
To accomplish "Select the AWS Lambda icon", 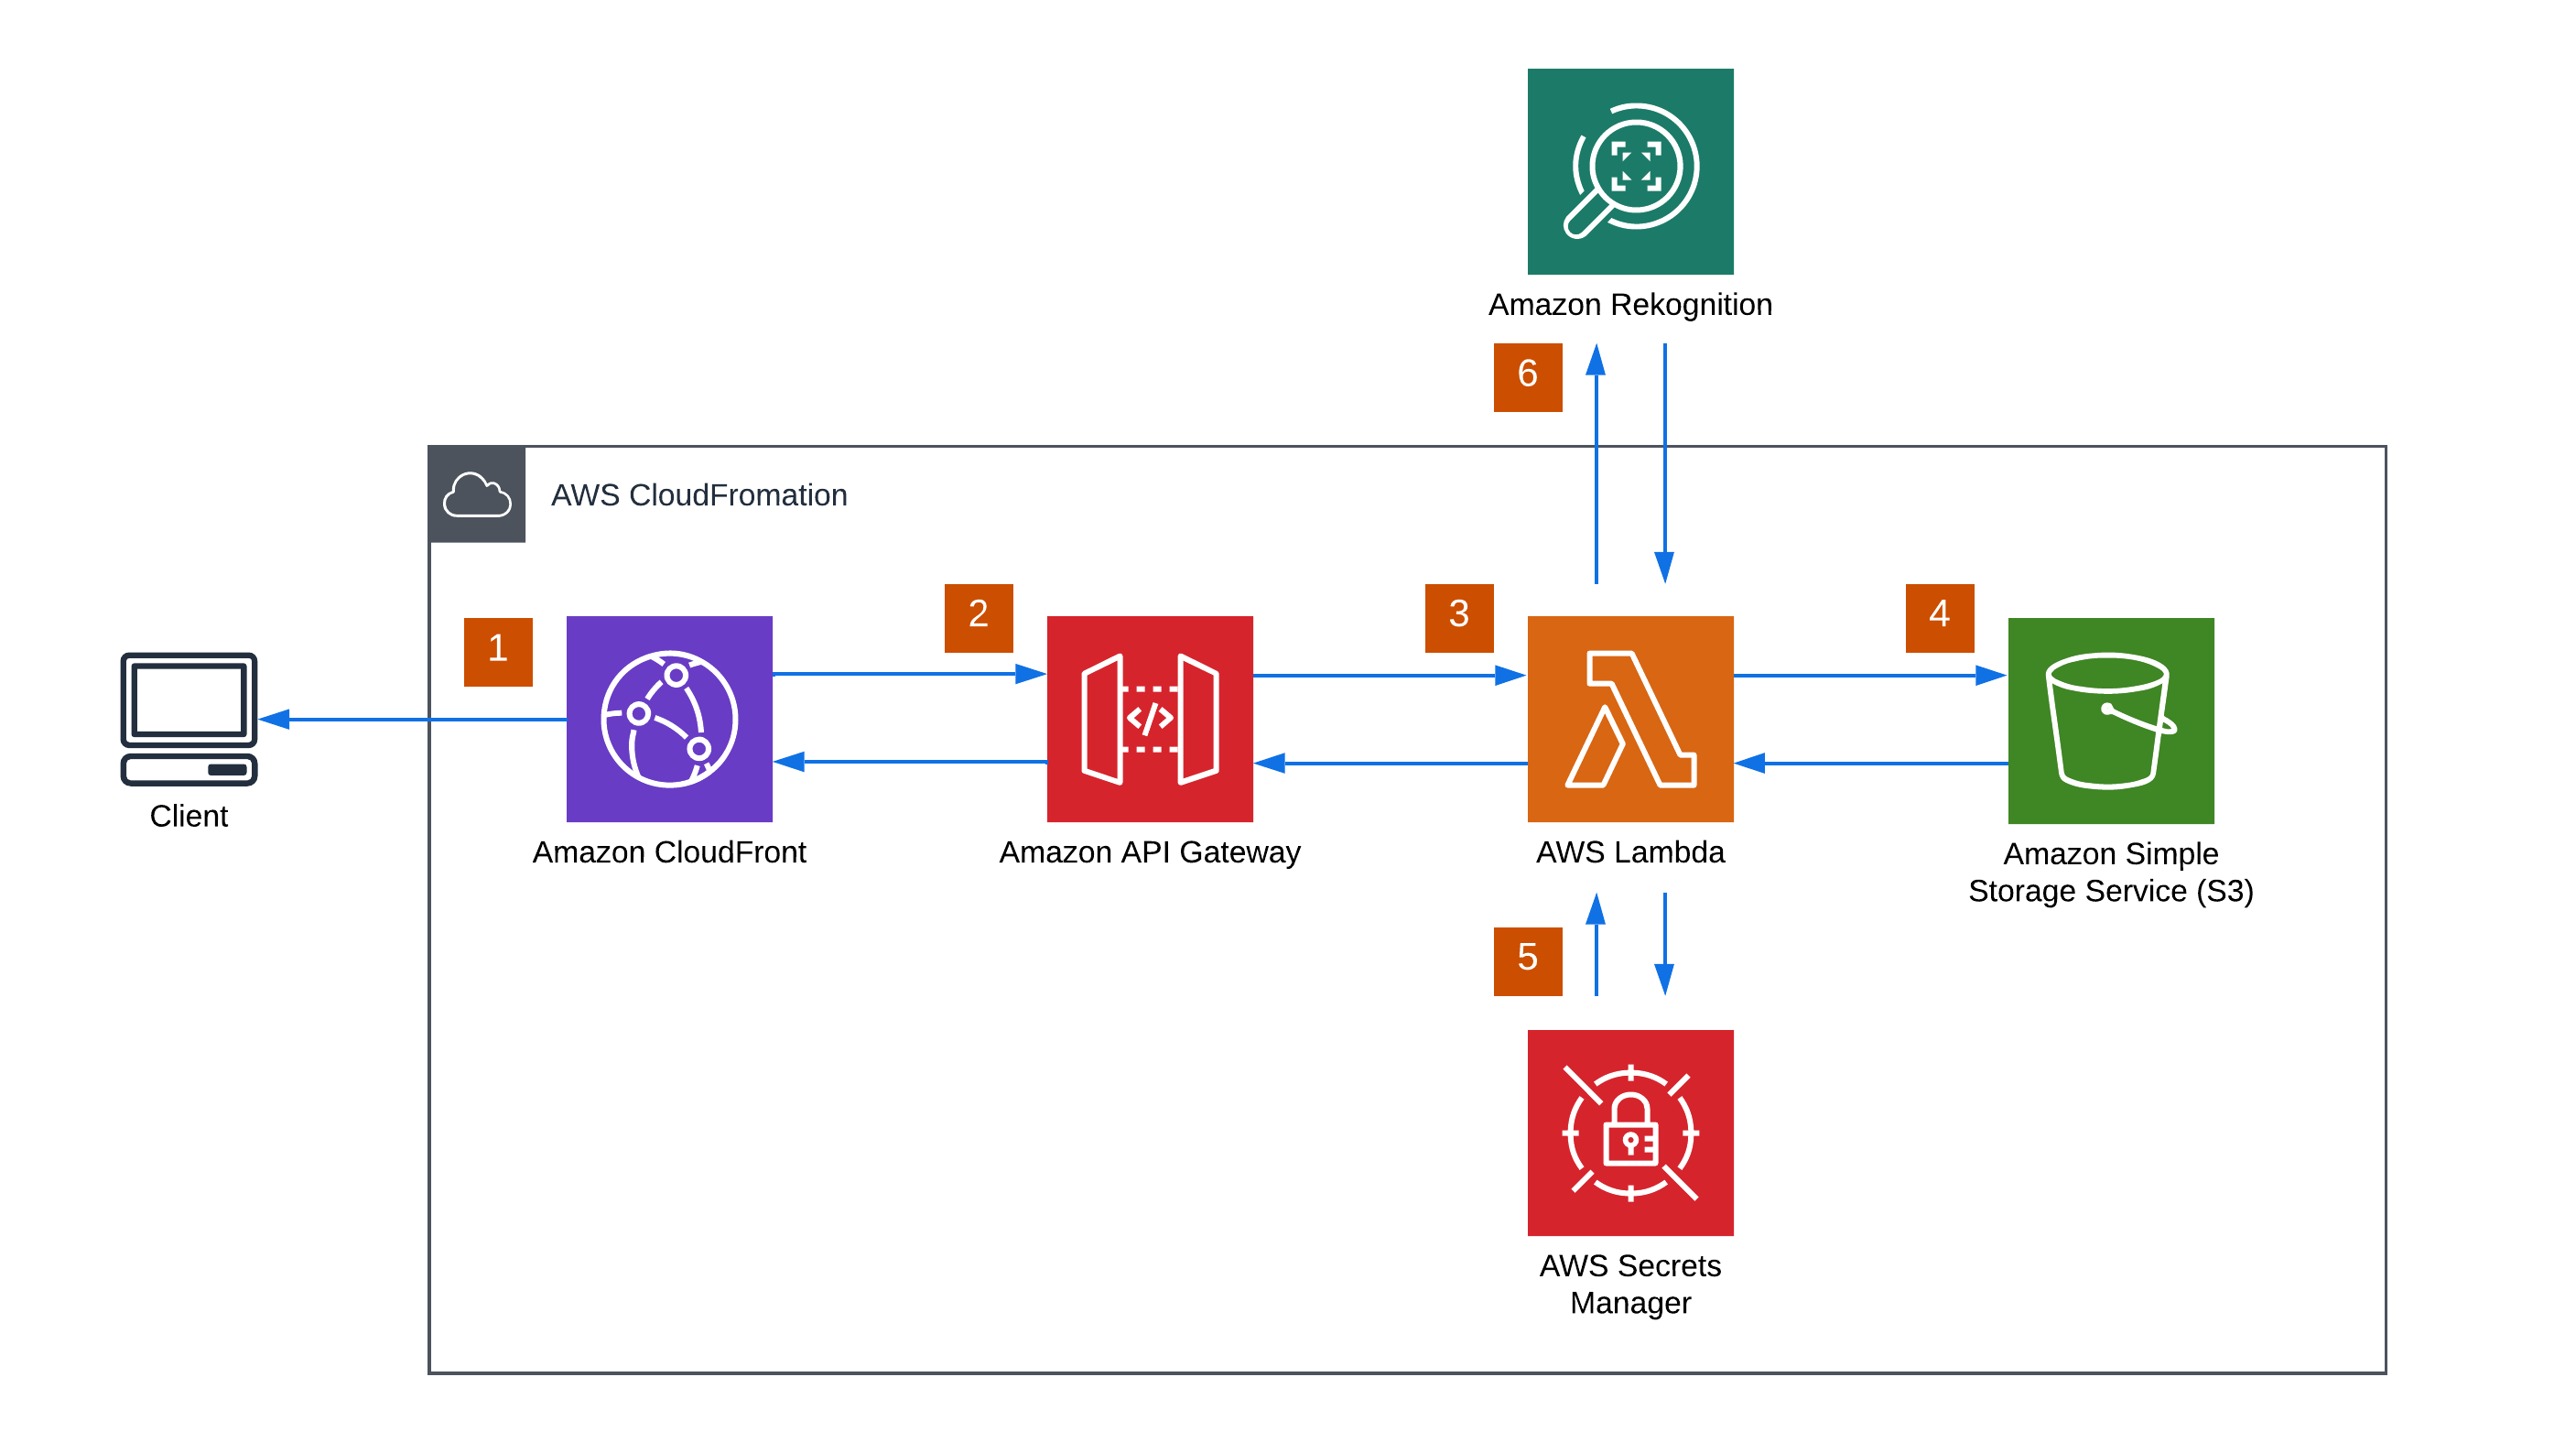I will (x=1630, y=718).
